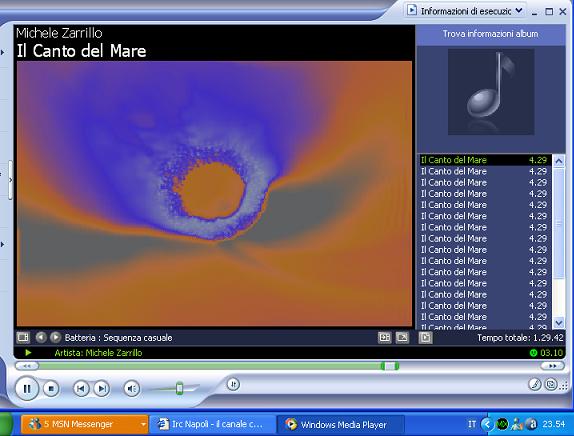Click the MSN Messenger tray icon
Viewport: 574px width, 436px height.
tap(517, 424)
